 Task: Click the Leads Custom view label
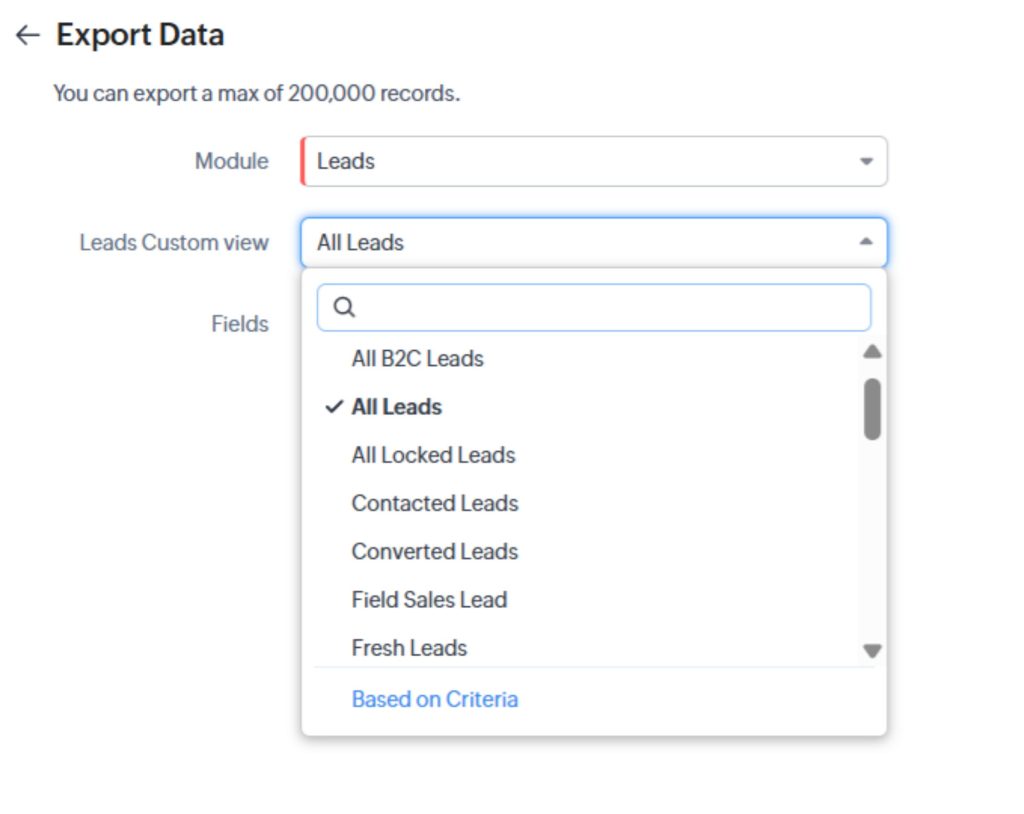174,242
